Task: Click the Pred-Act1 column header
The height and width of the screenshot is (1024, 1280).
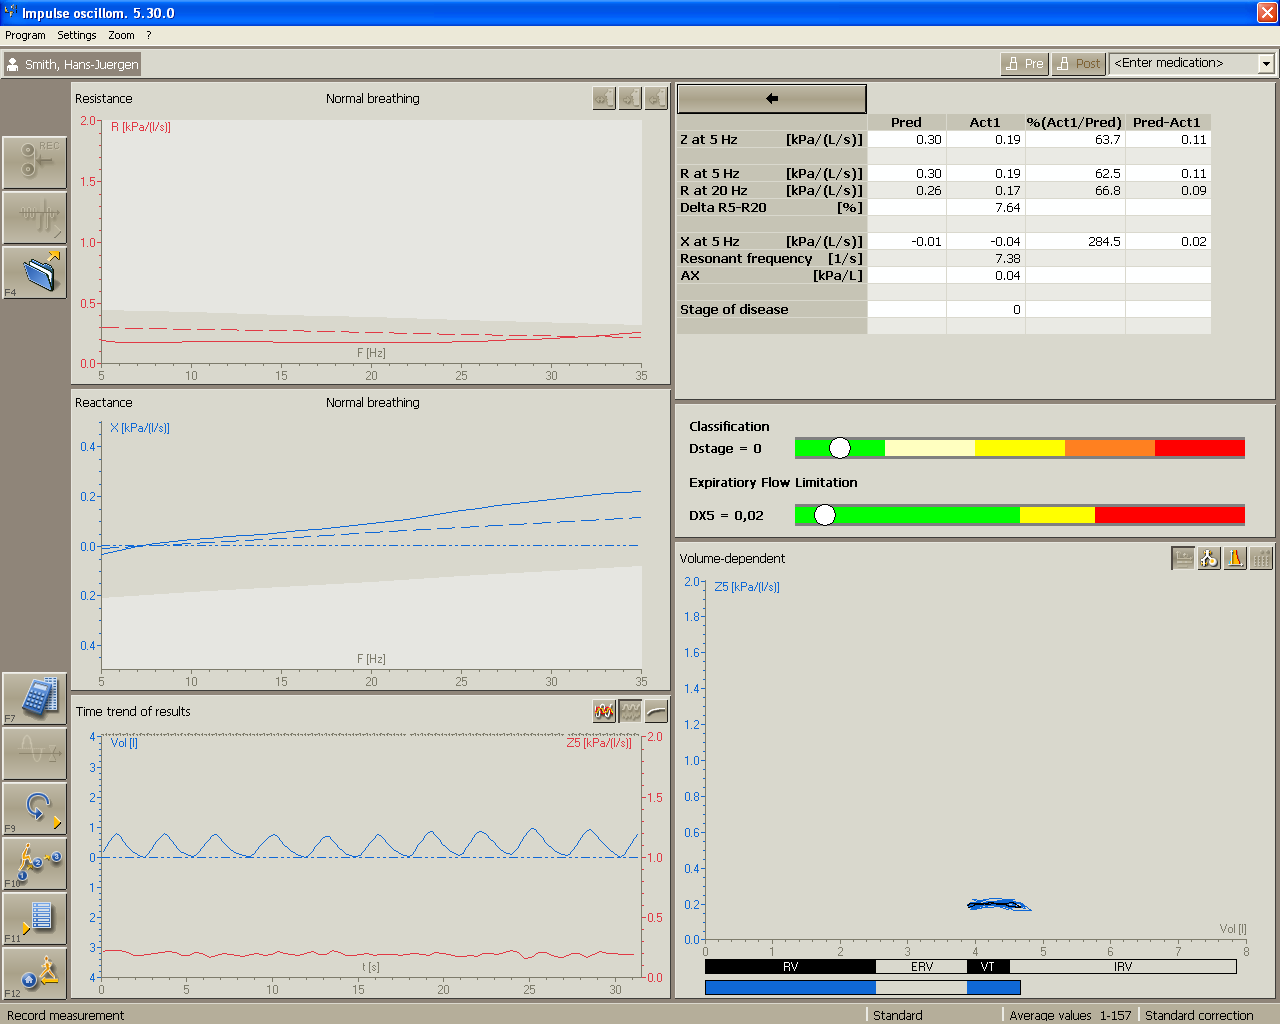Action: [1166, 122]
